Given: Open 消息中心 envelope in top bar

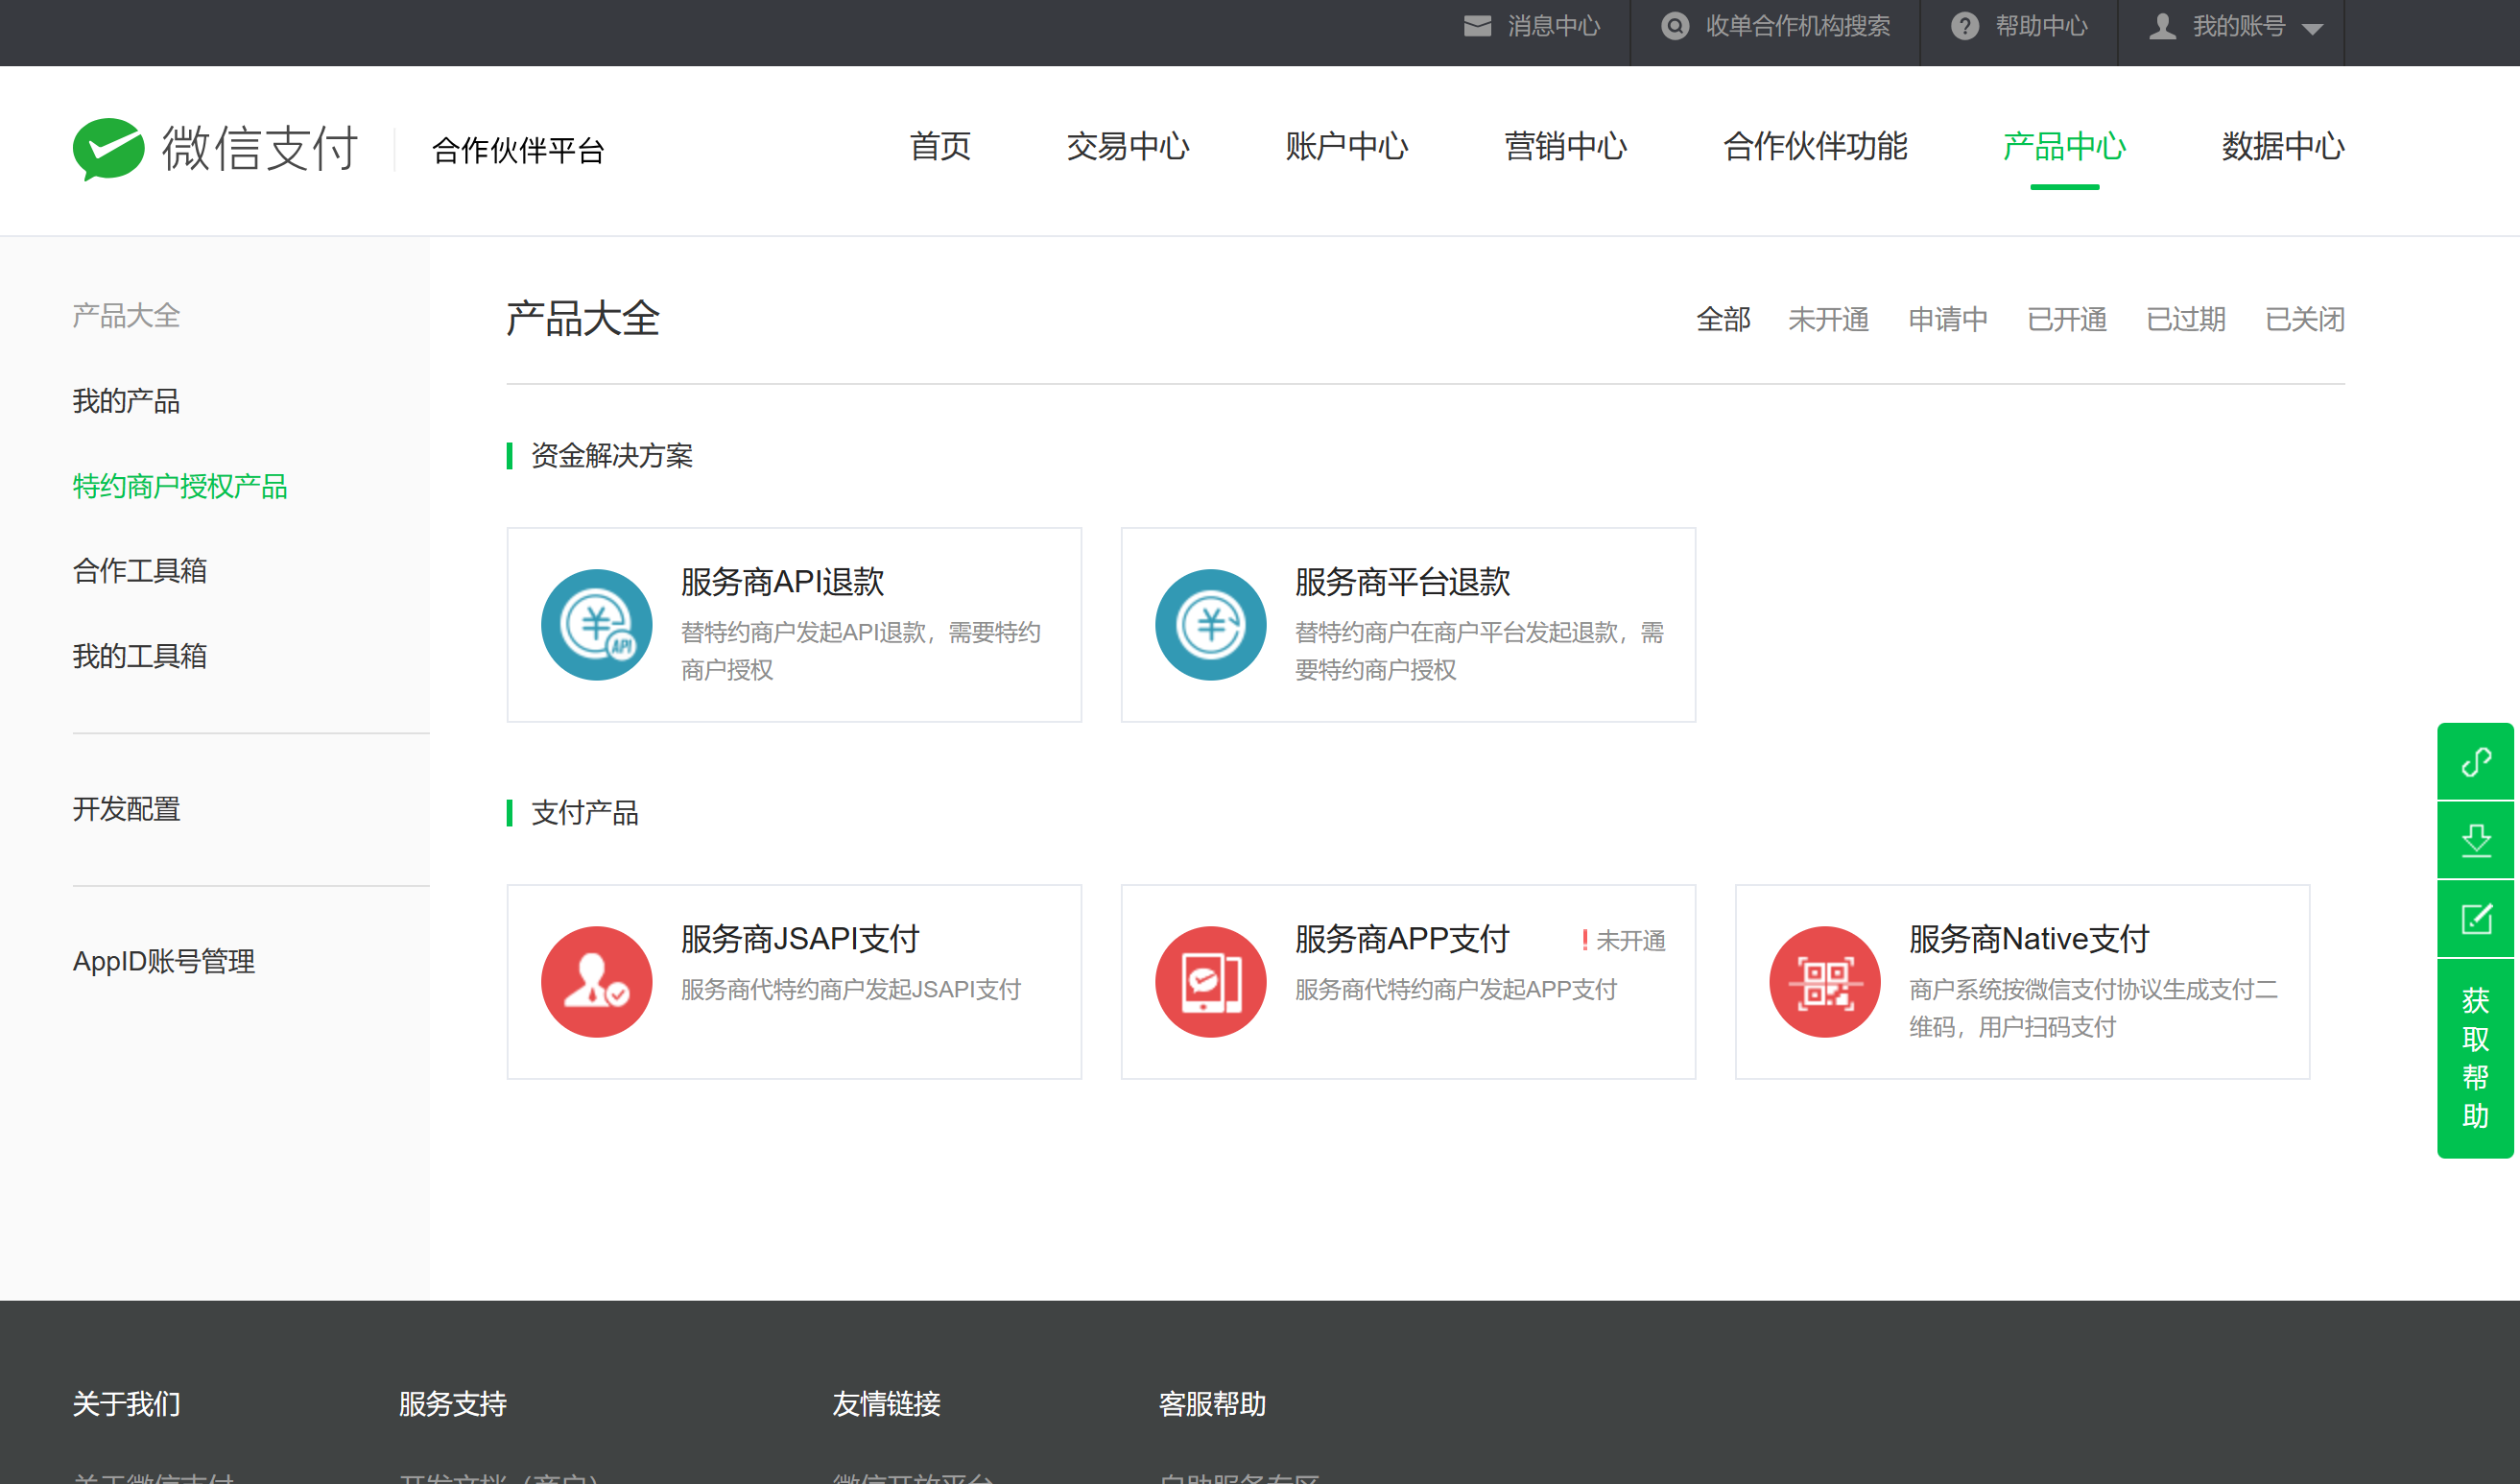Looking at the screenshot, I should tap(1477, 26).
